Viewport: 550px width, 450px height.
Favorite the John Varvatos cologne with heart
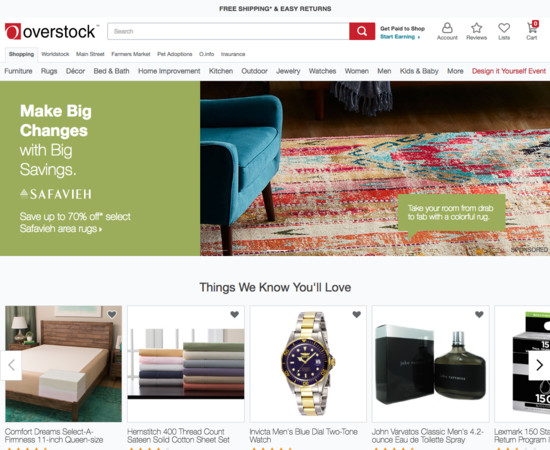[479, 314]
